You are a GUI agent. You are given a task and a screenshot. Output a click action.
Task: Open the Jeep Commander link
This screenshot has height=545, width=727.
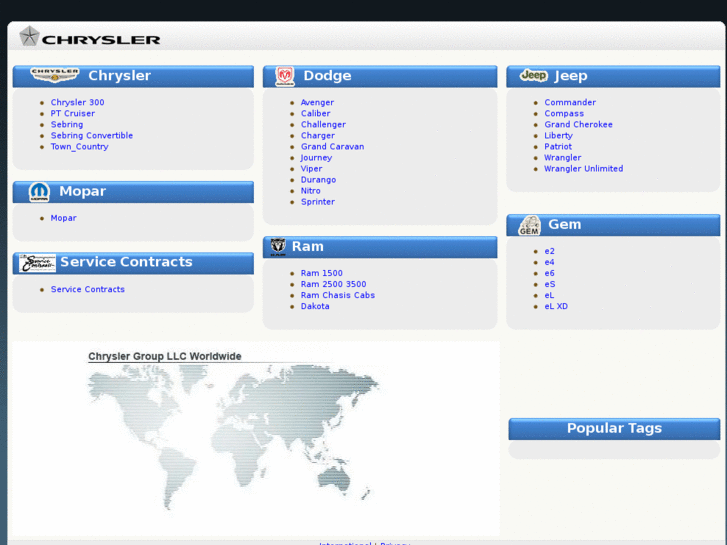[x=570, y=102]
